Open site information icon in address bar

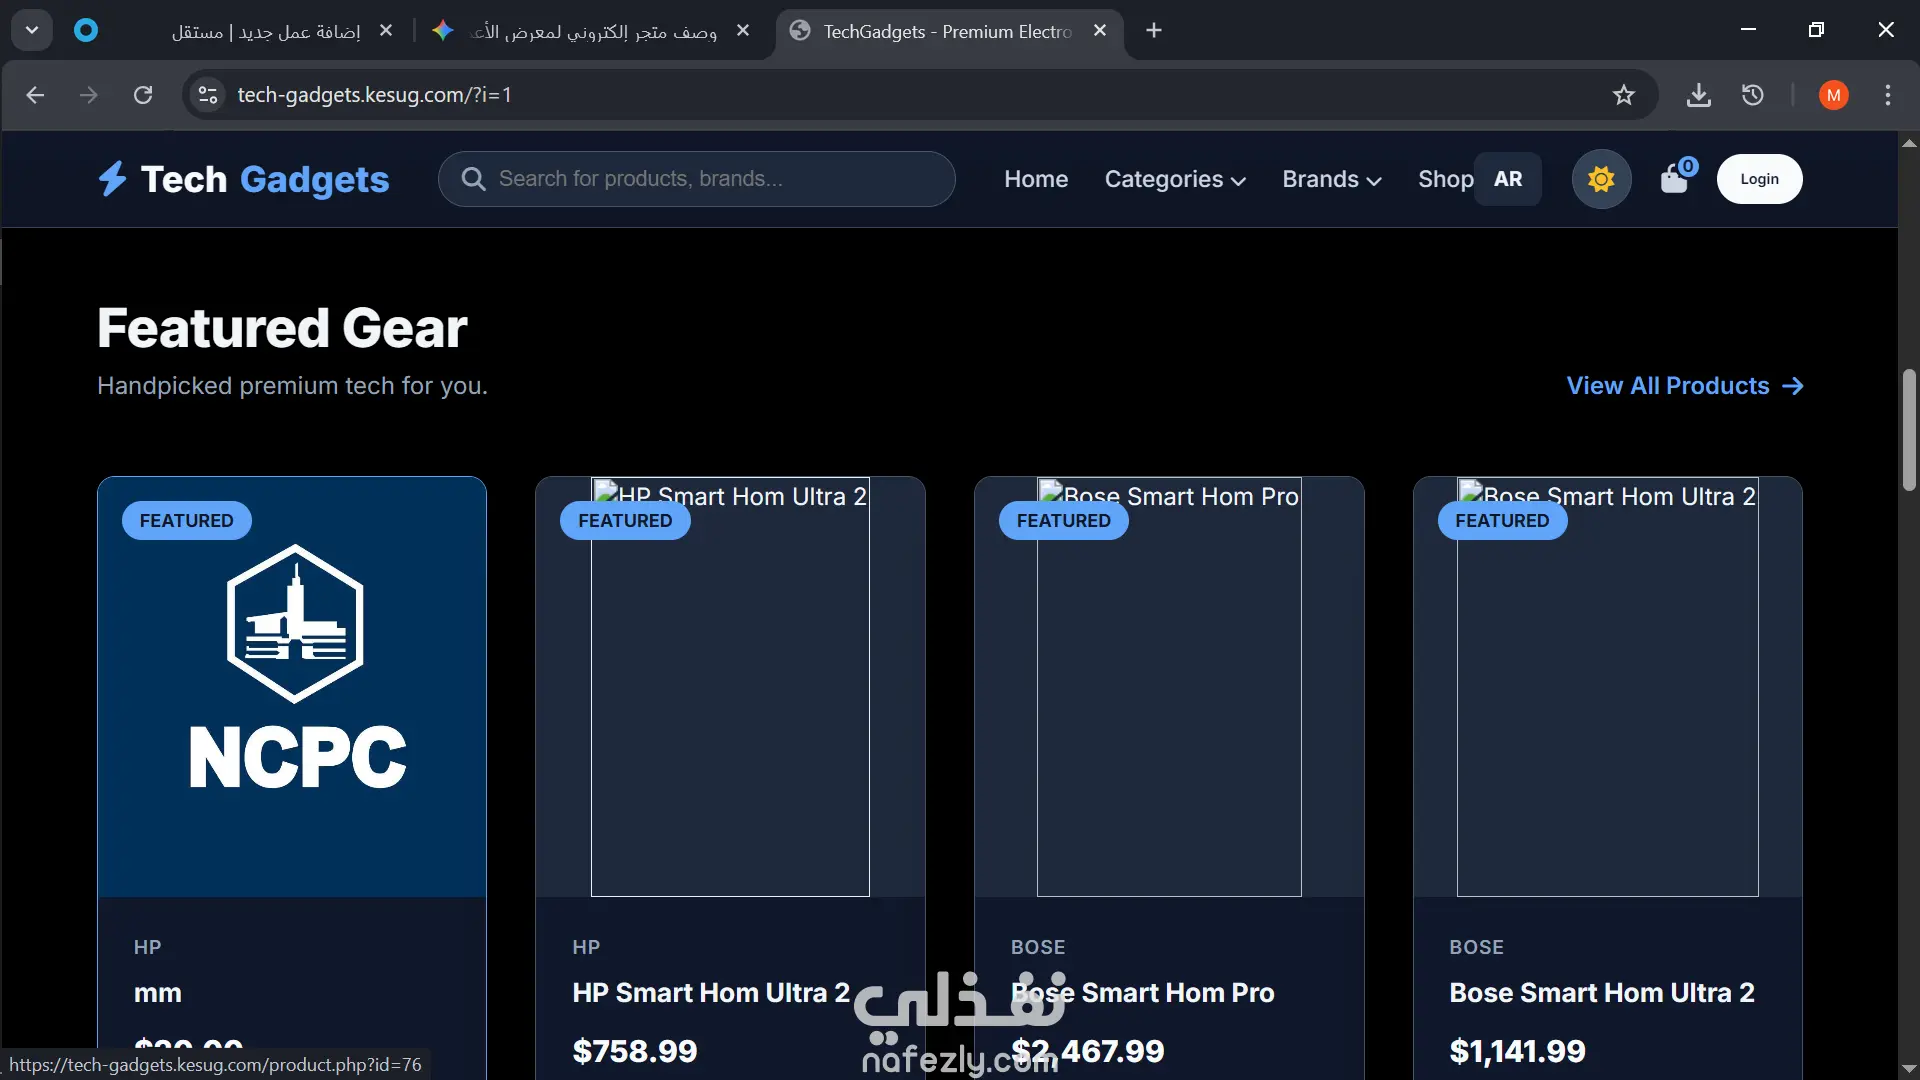click(x=208, y=95)
